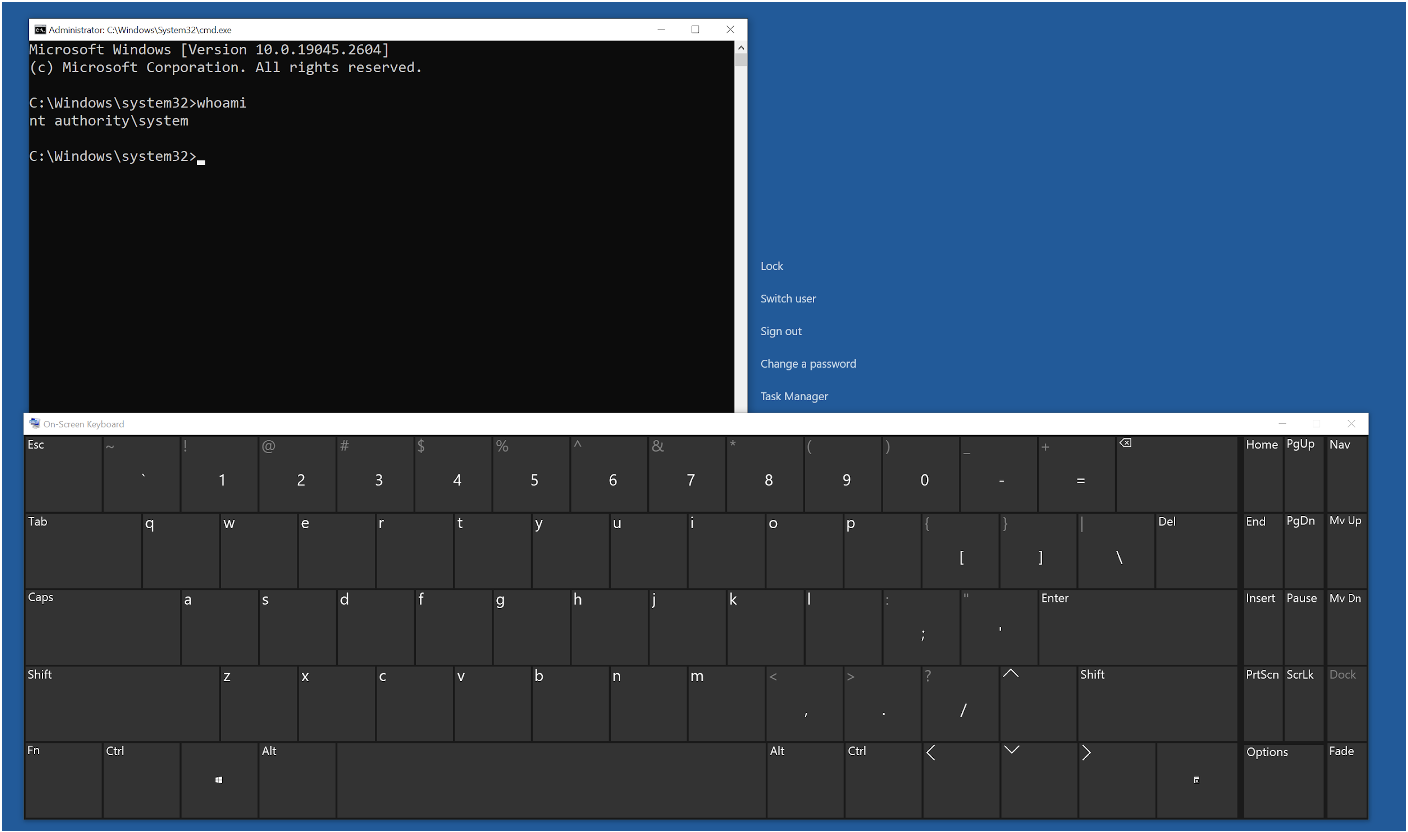
Task: Tap the PgUp key
Action: [1304, 474]
